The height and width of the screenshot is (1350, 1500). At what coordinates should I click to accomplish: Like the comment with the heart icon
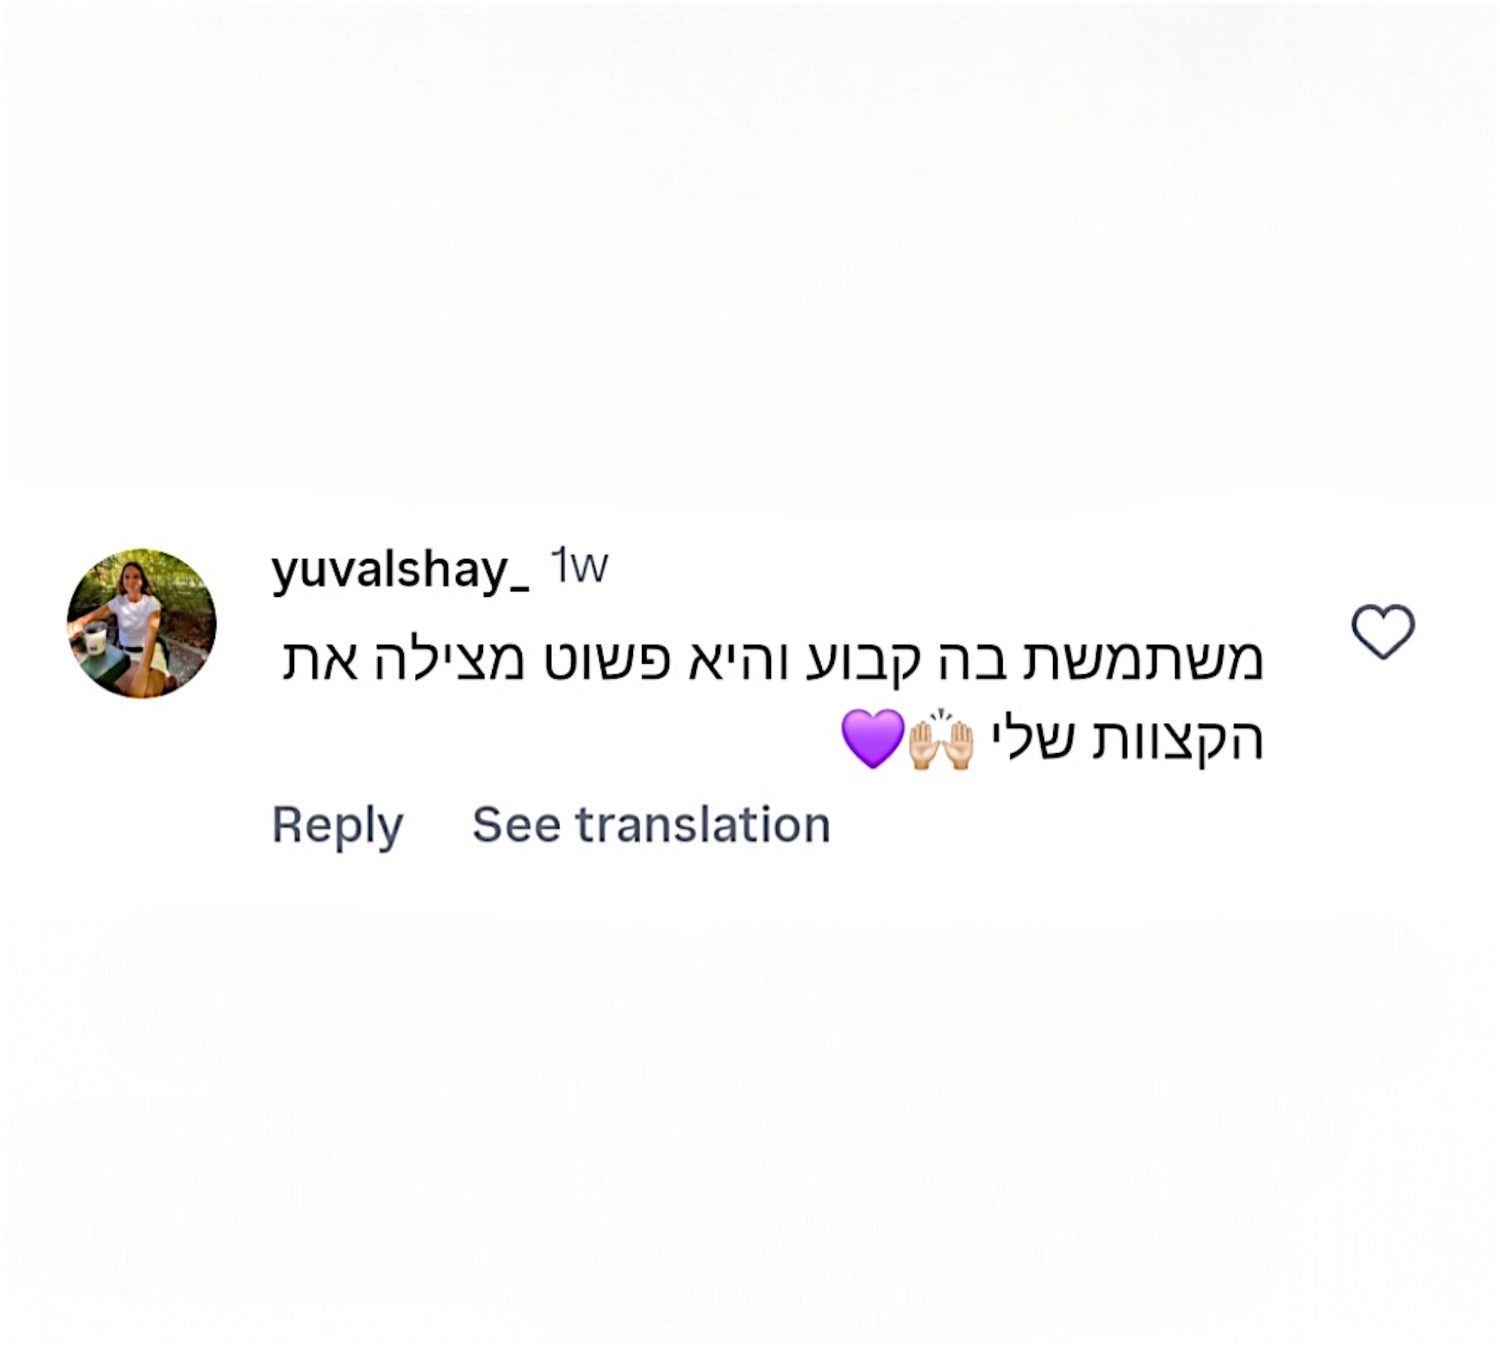1383,632
